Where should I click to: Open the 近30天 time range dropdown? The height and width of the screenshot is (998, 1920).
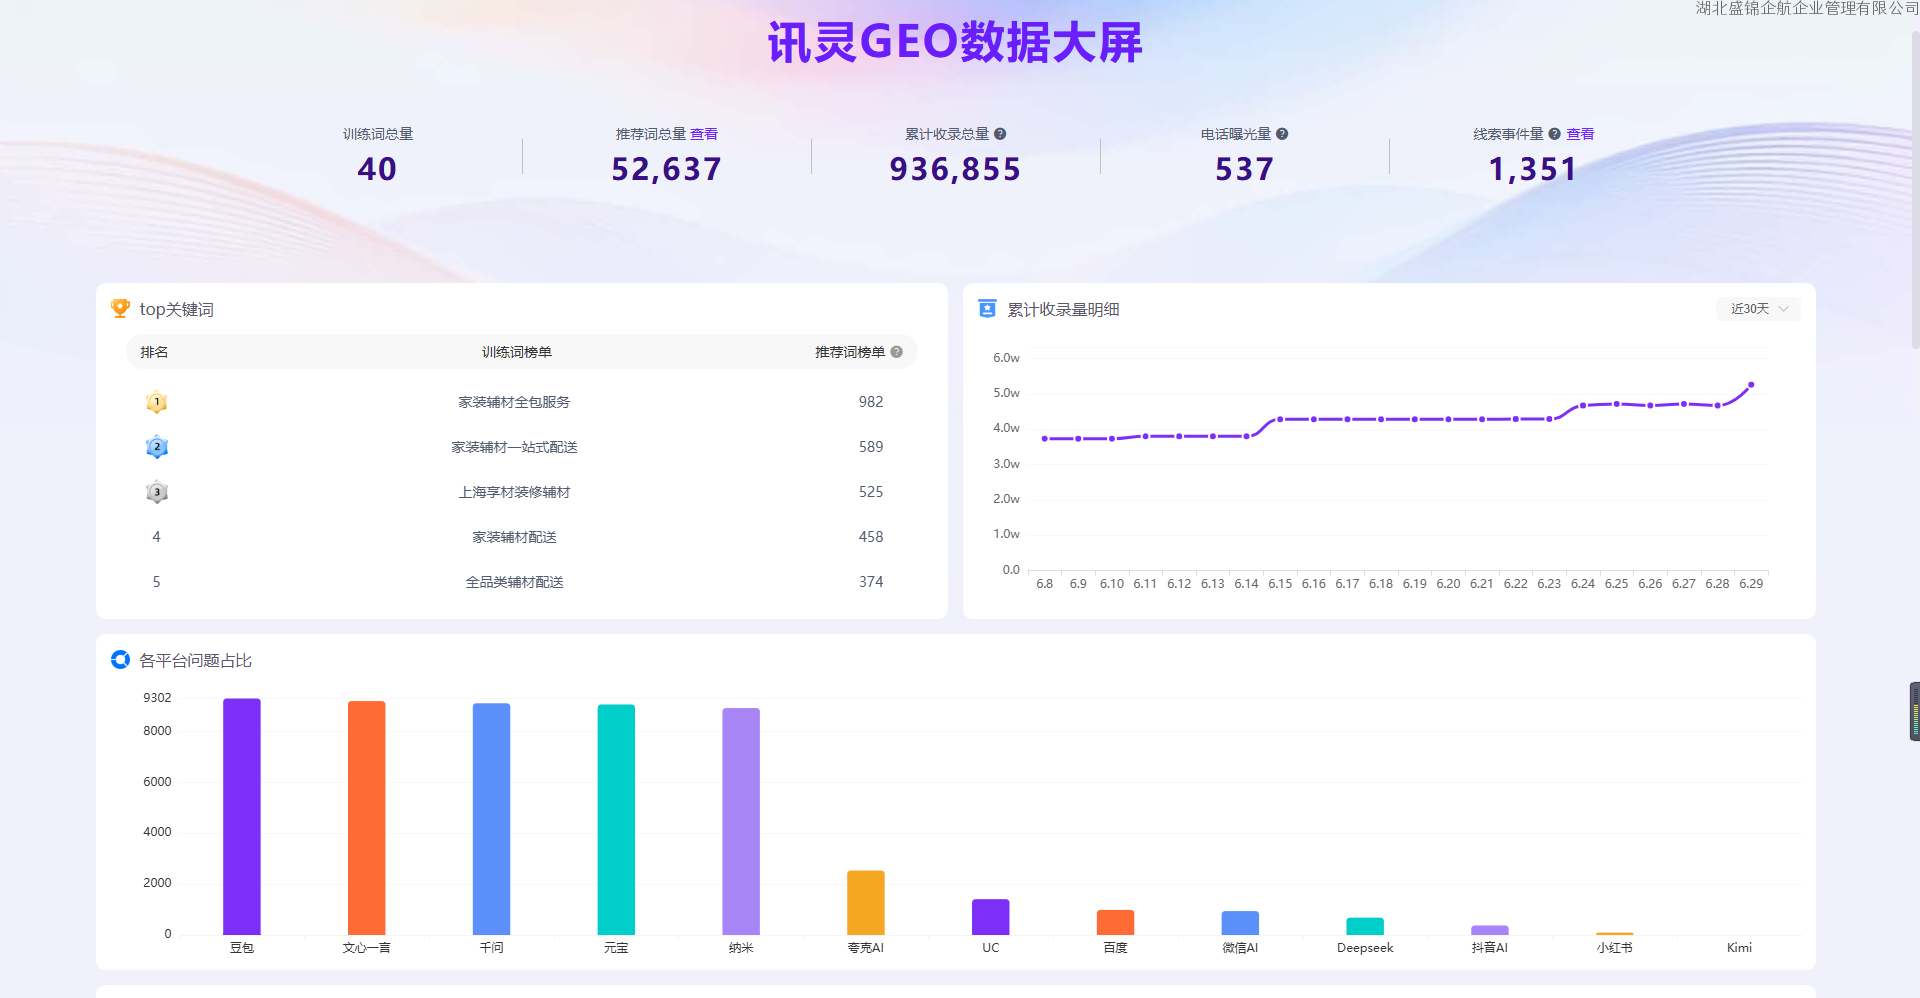[x=1758, y=309]
